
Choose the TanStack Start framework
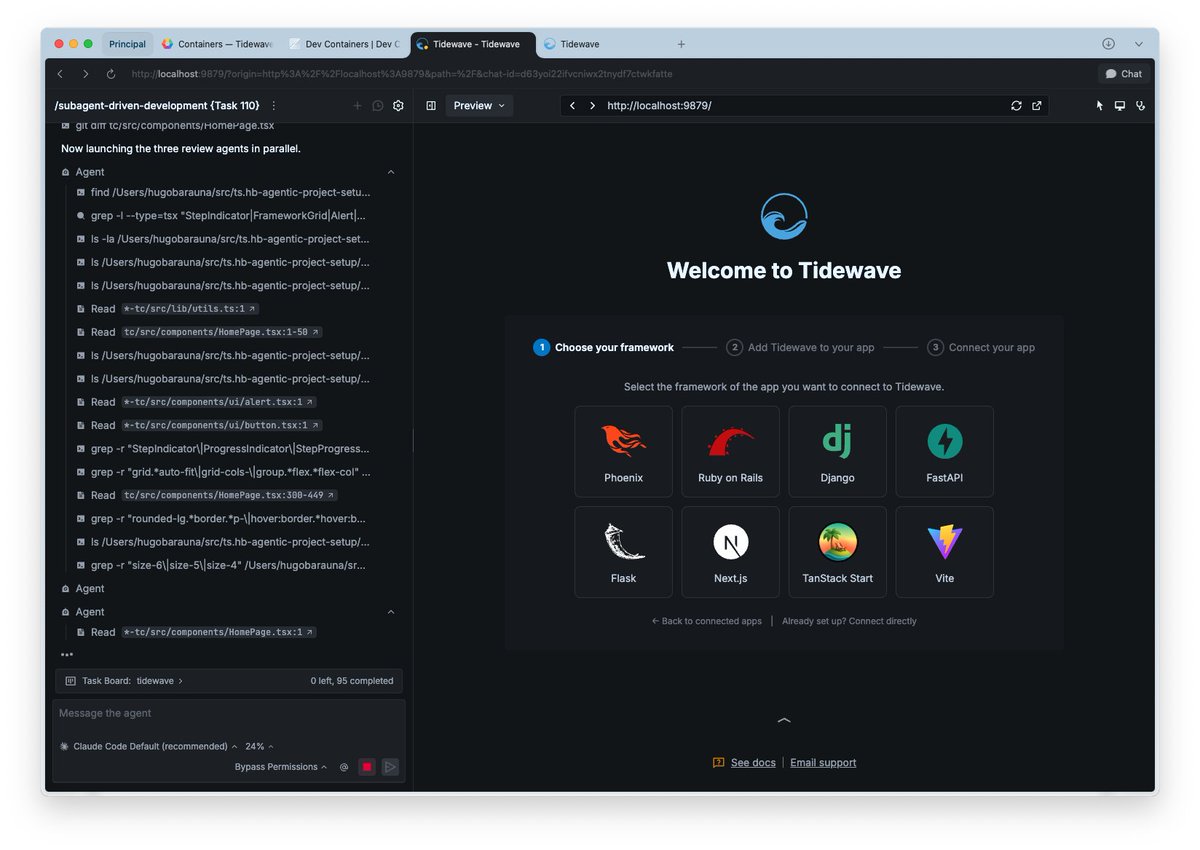pos(837,552)
